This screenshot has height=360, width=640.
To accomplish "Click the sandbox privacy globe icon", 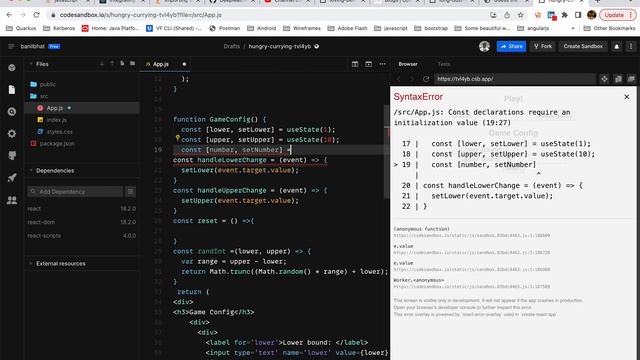I will 317,47.
